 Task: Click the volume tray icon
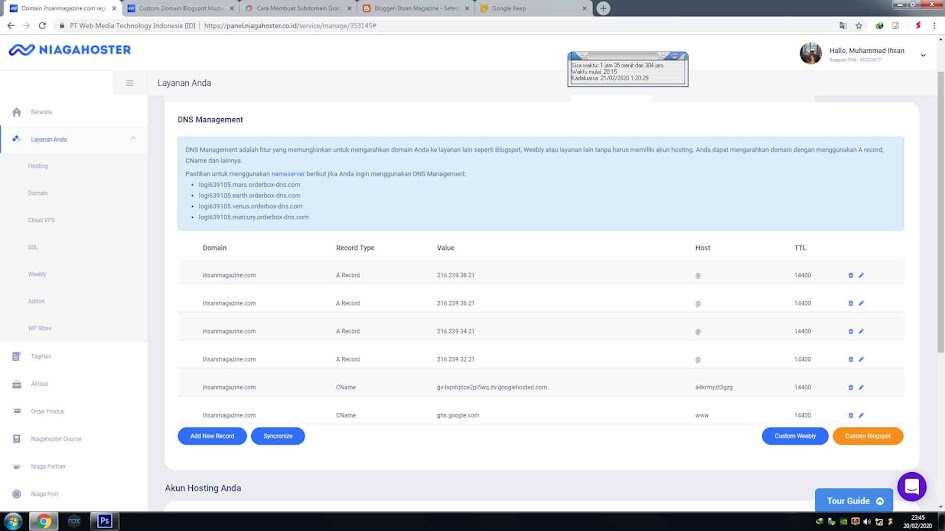tap(867, 522)
